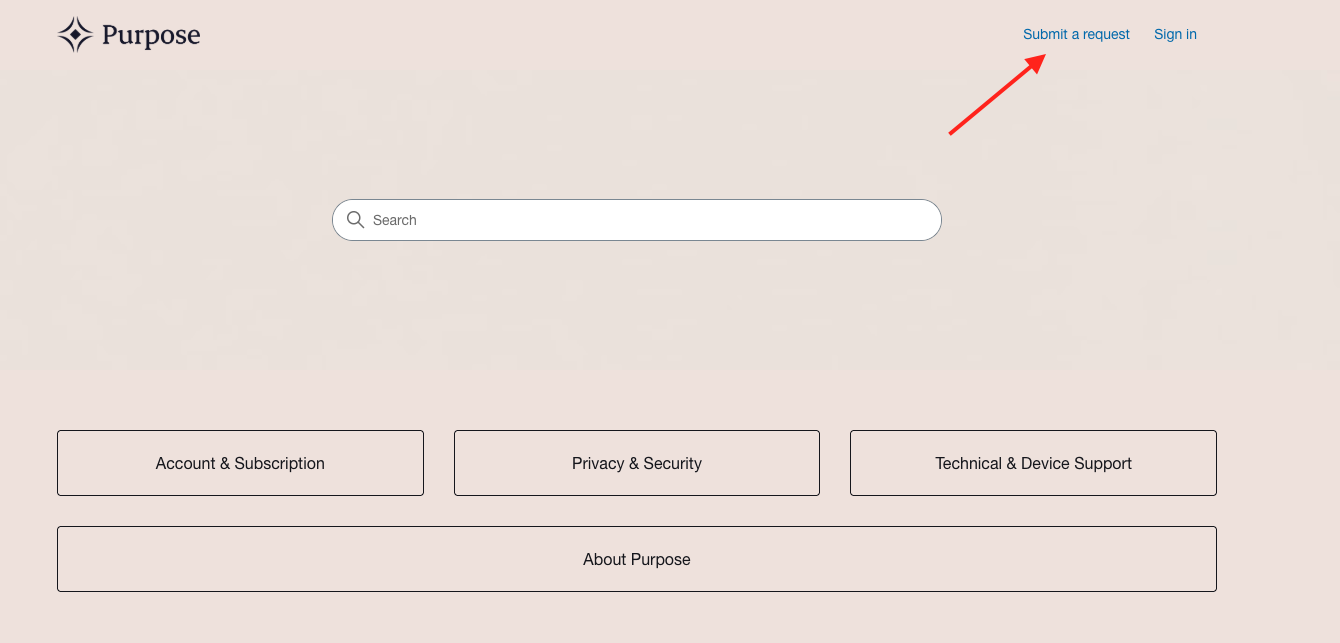Open the Submit a request link

tap(1076, 34)
